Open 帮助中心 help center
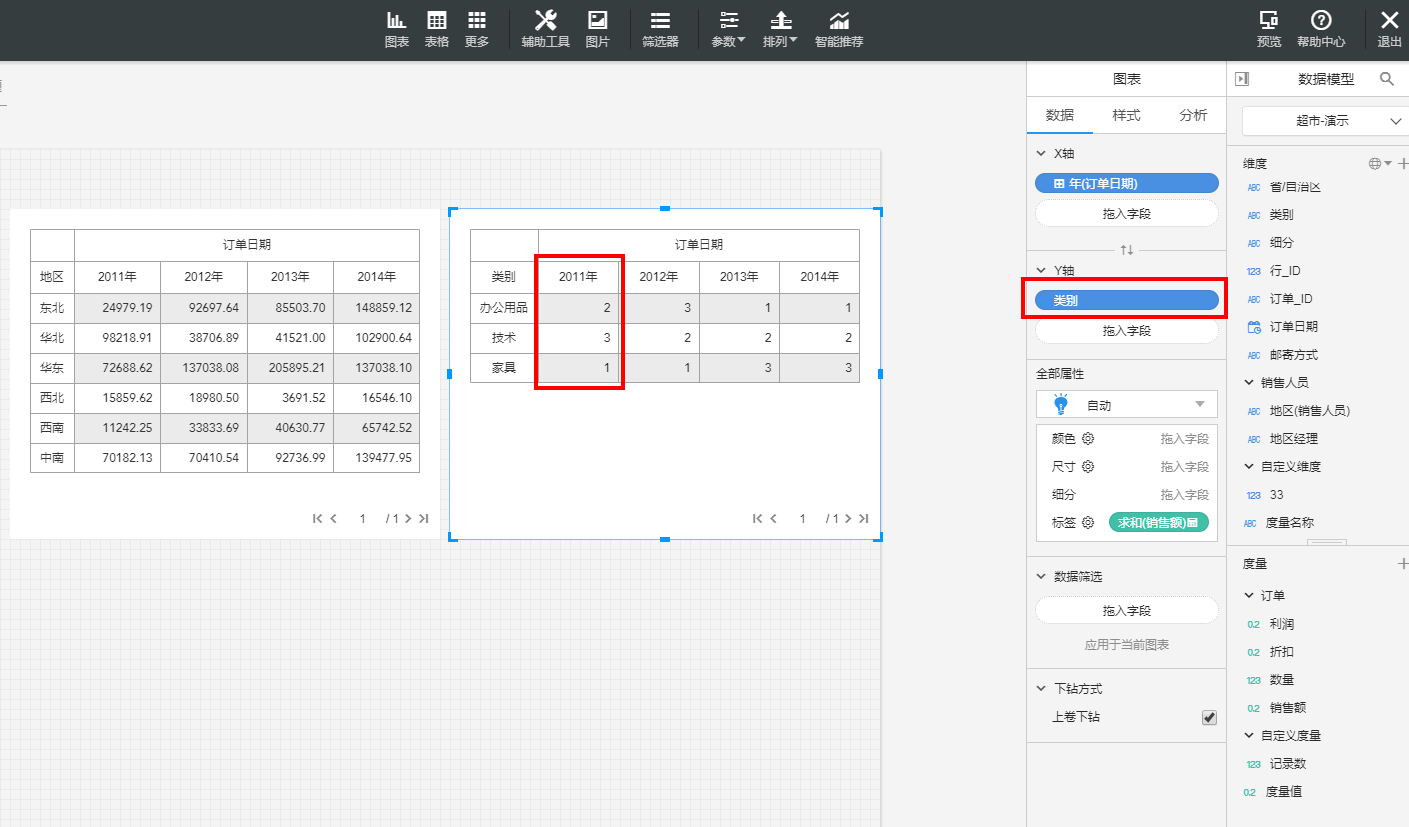The width and height of the screenshot is (1409, 827). coord(1321,29)
